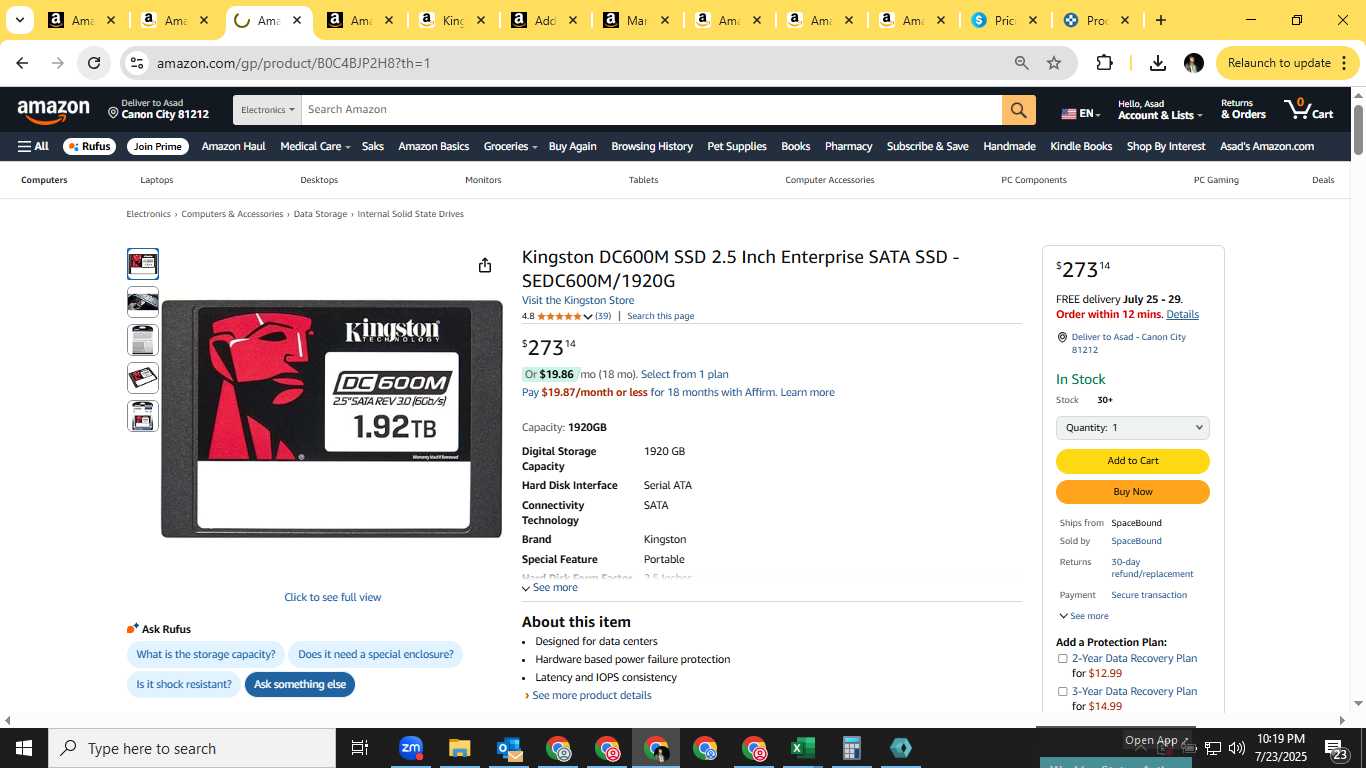Open File Explorer in the taskbar
Screen dimensions: 1366x768
pos(459,748)
